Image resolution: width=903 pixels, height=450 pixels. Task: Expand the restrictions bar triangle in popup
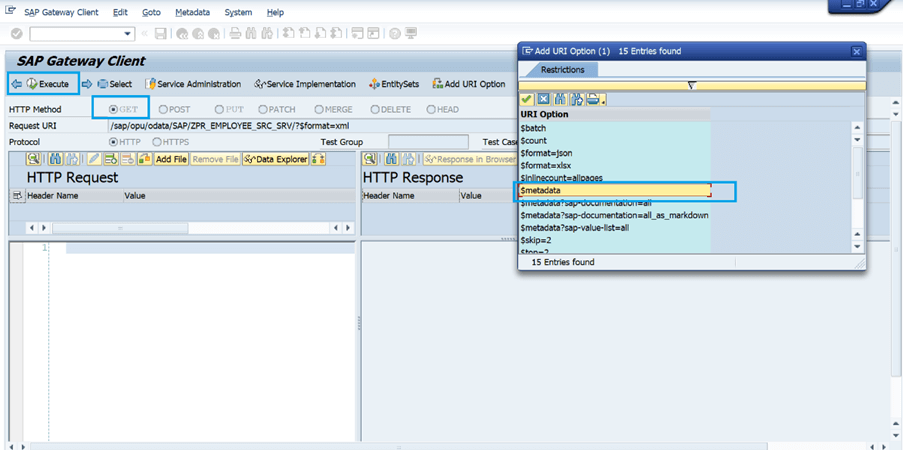point(692,86)
